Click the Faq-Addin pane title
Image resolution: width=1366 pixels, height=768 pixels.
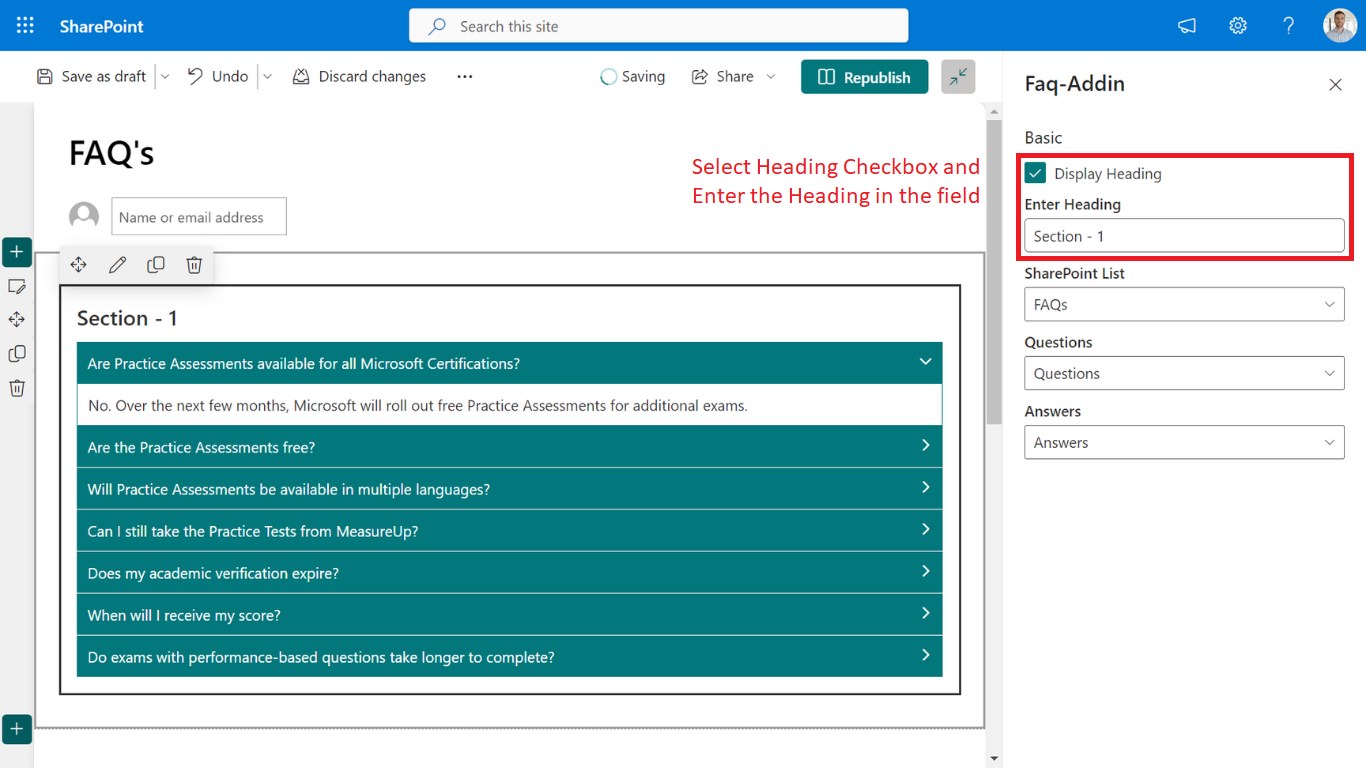pyautogui.click(x=1075, y=84)
